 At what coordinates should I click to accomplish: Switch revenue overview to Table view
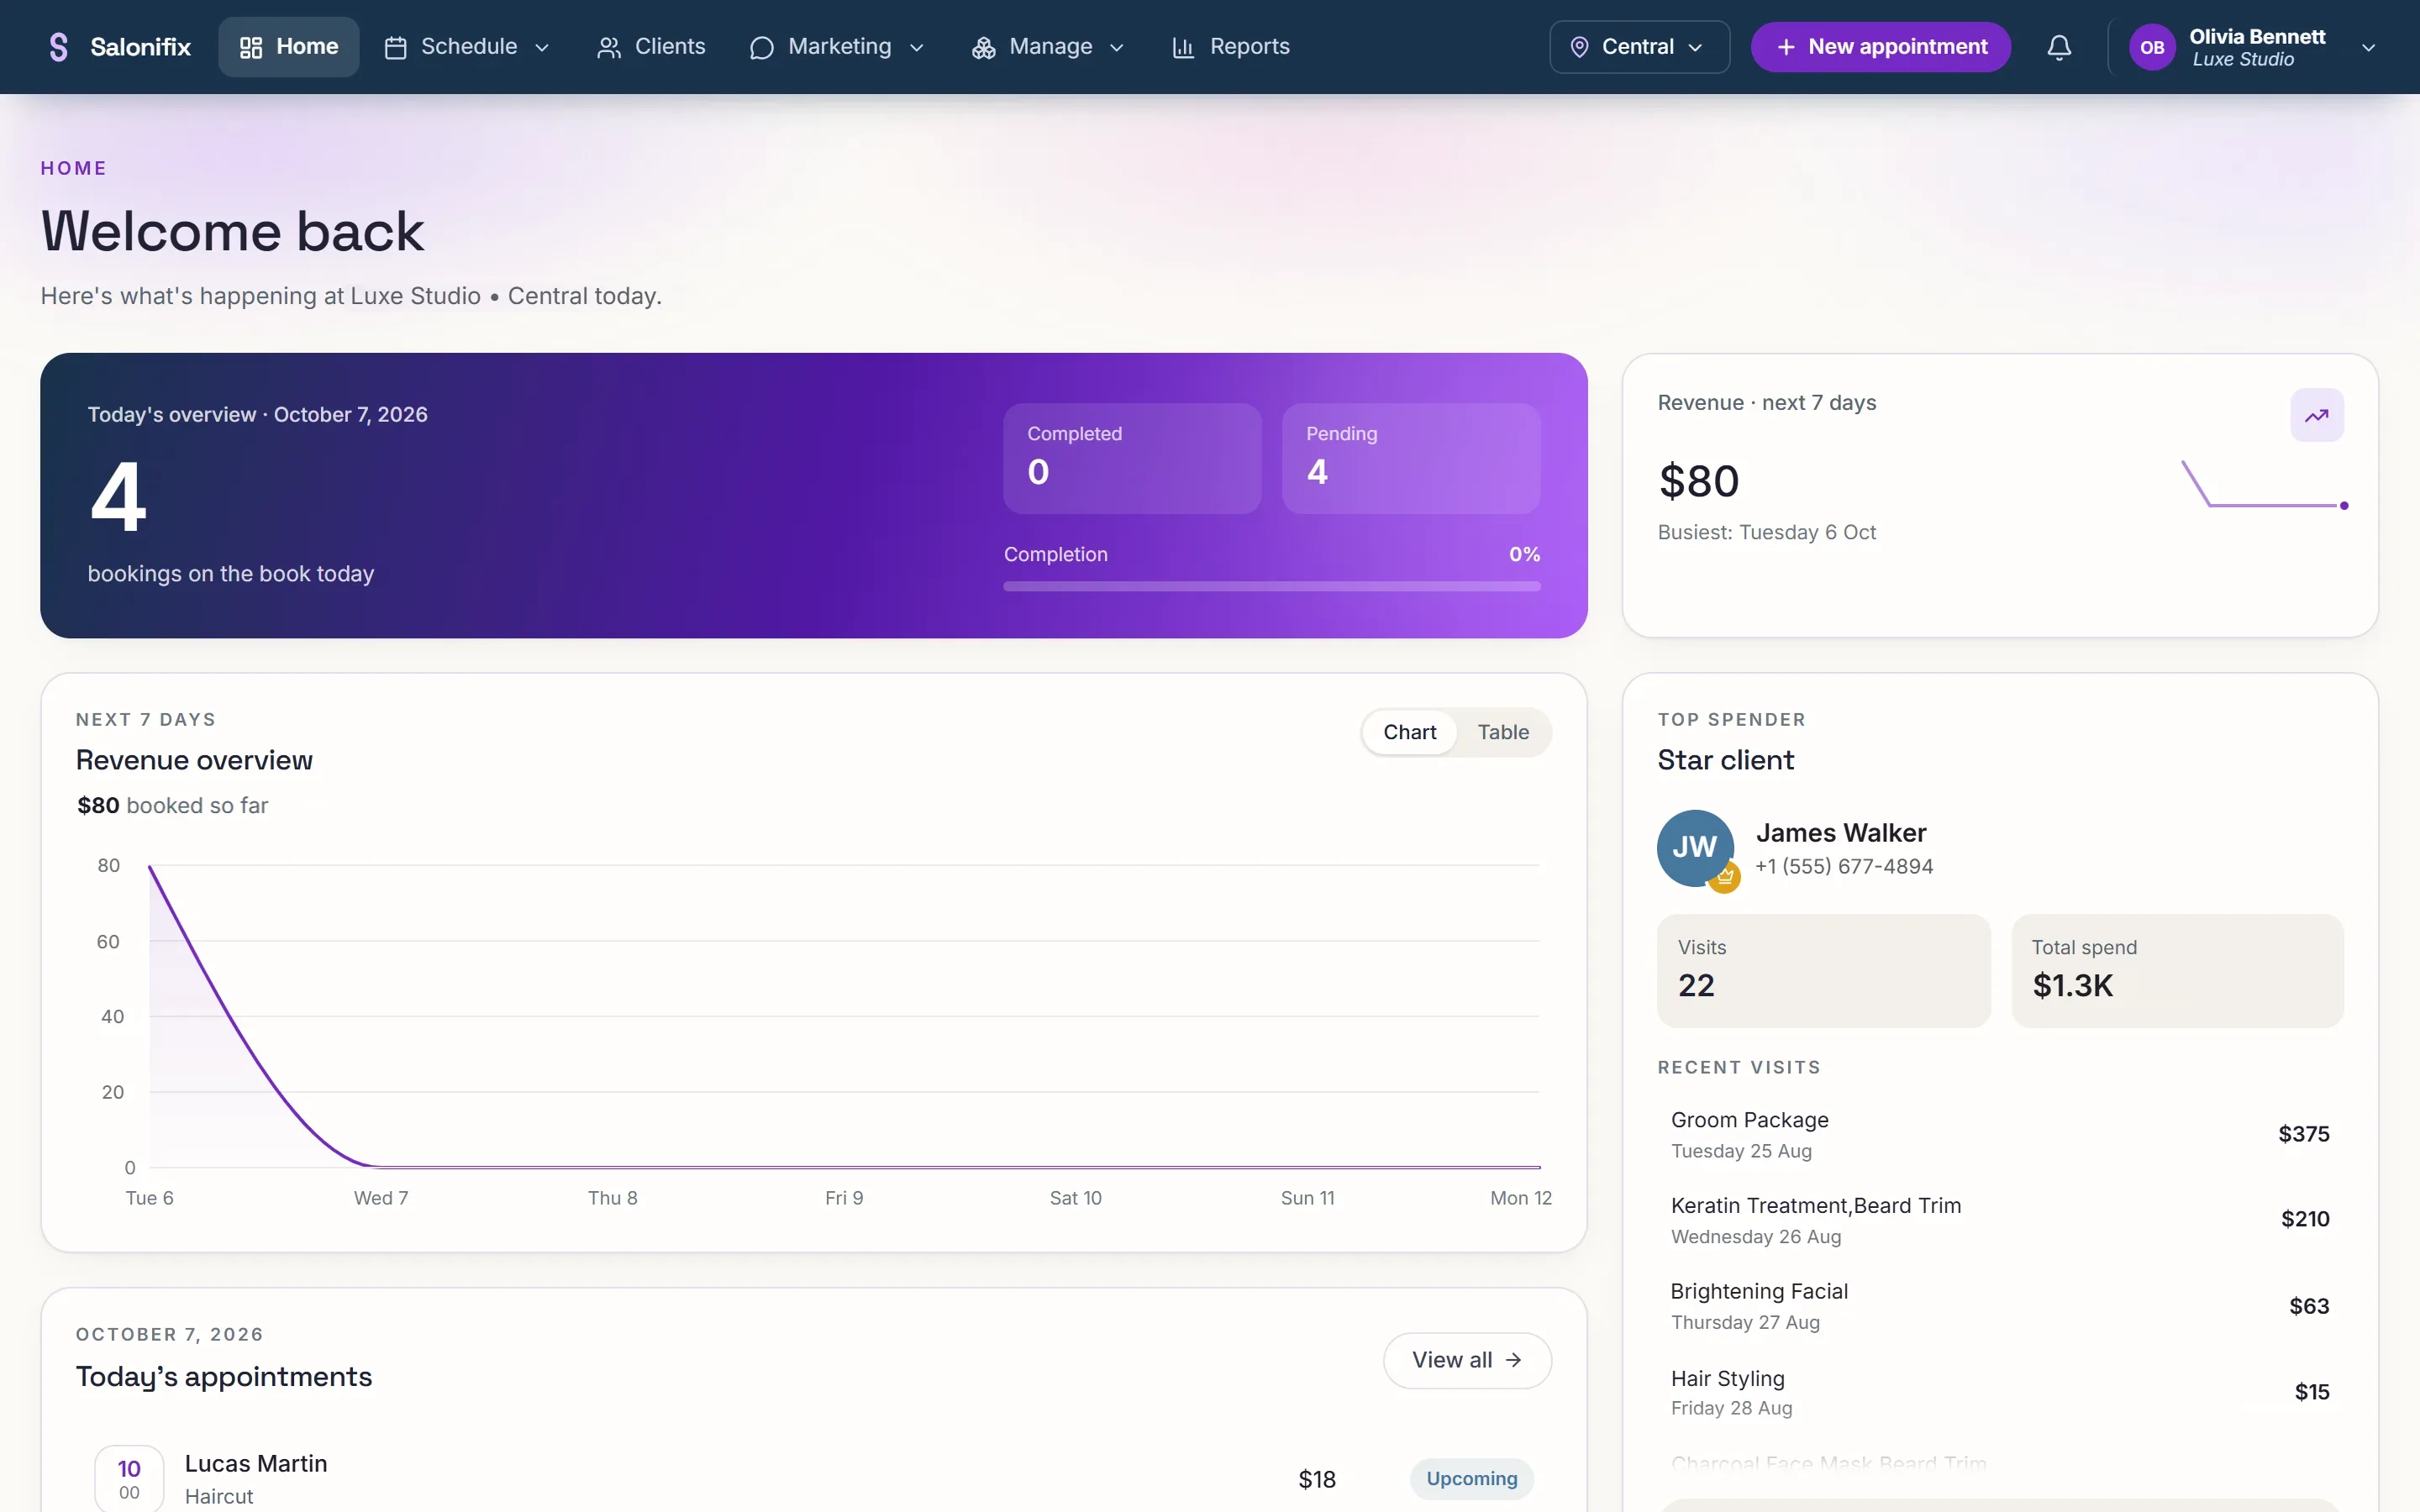[1503, 732]
